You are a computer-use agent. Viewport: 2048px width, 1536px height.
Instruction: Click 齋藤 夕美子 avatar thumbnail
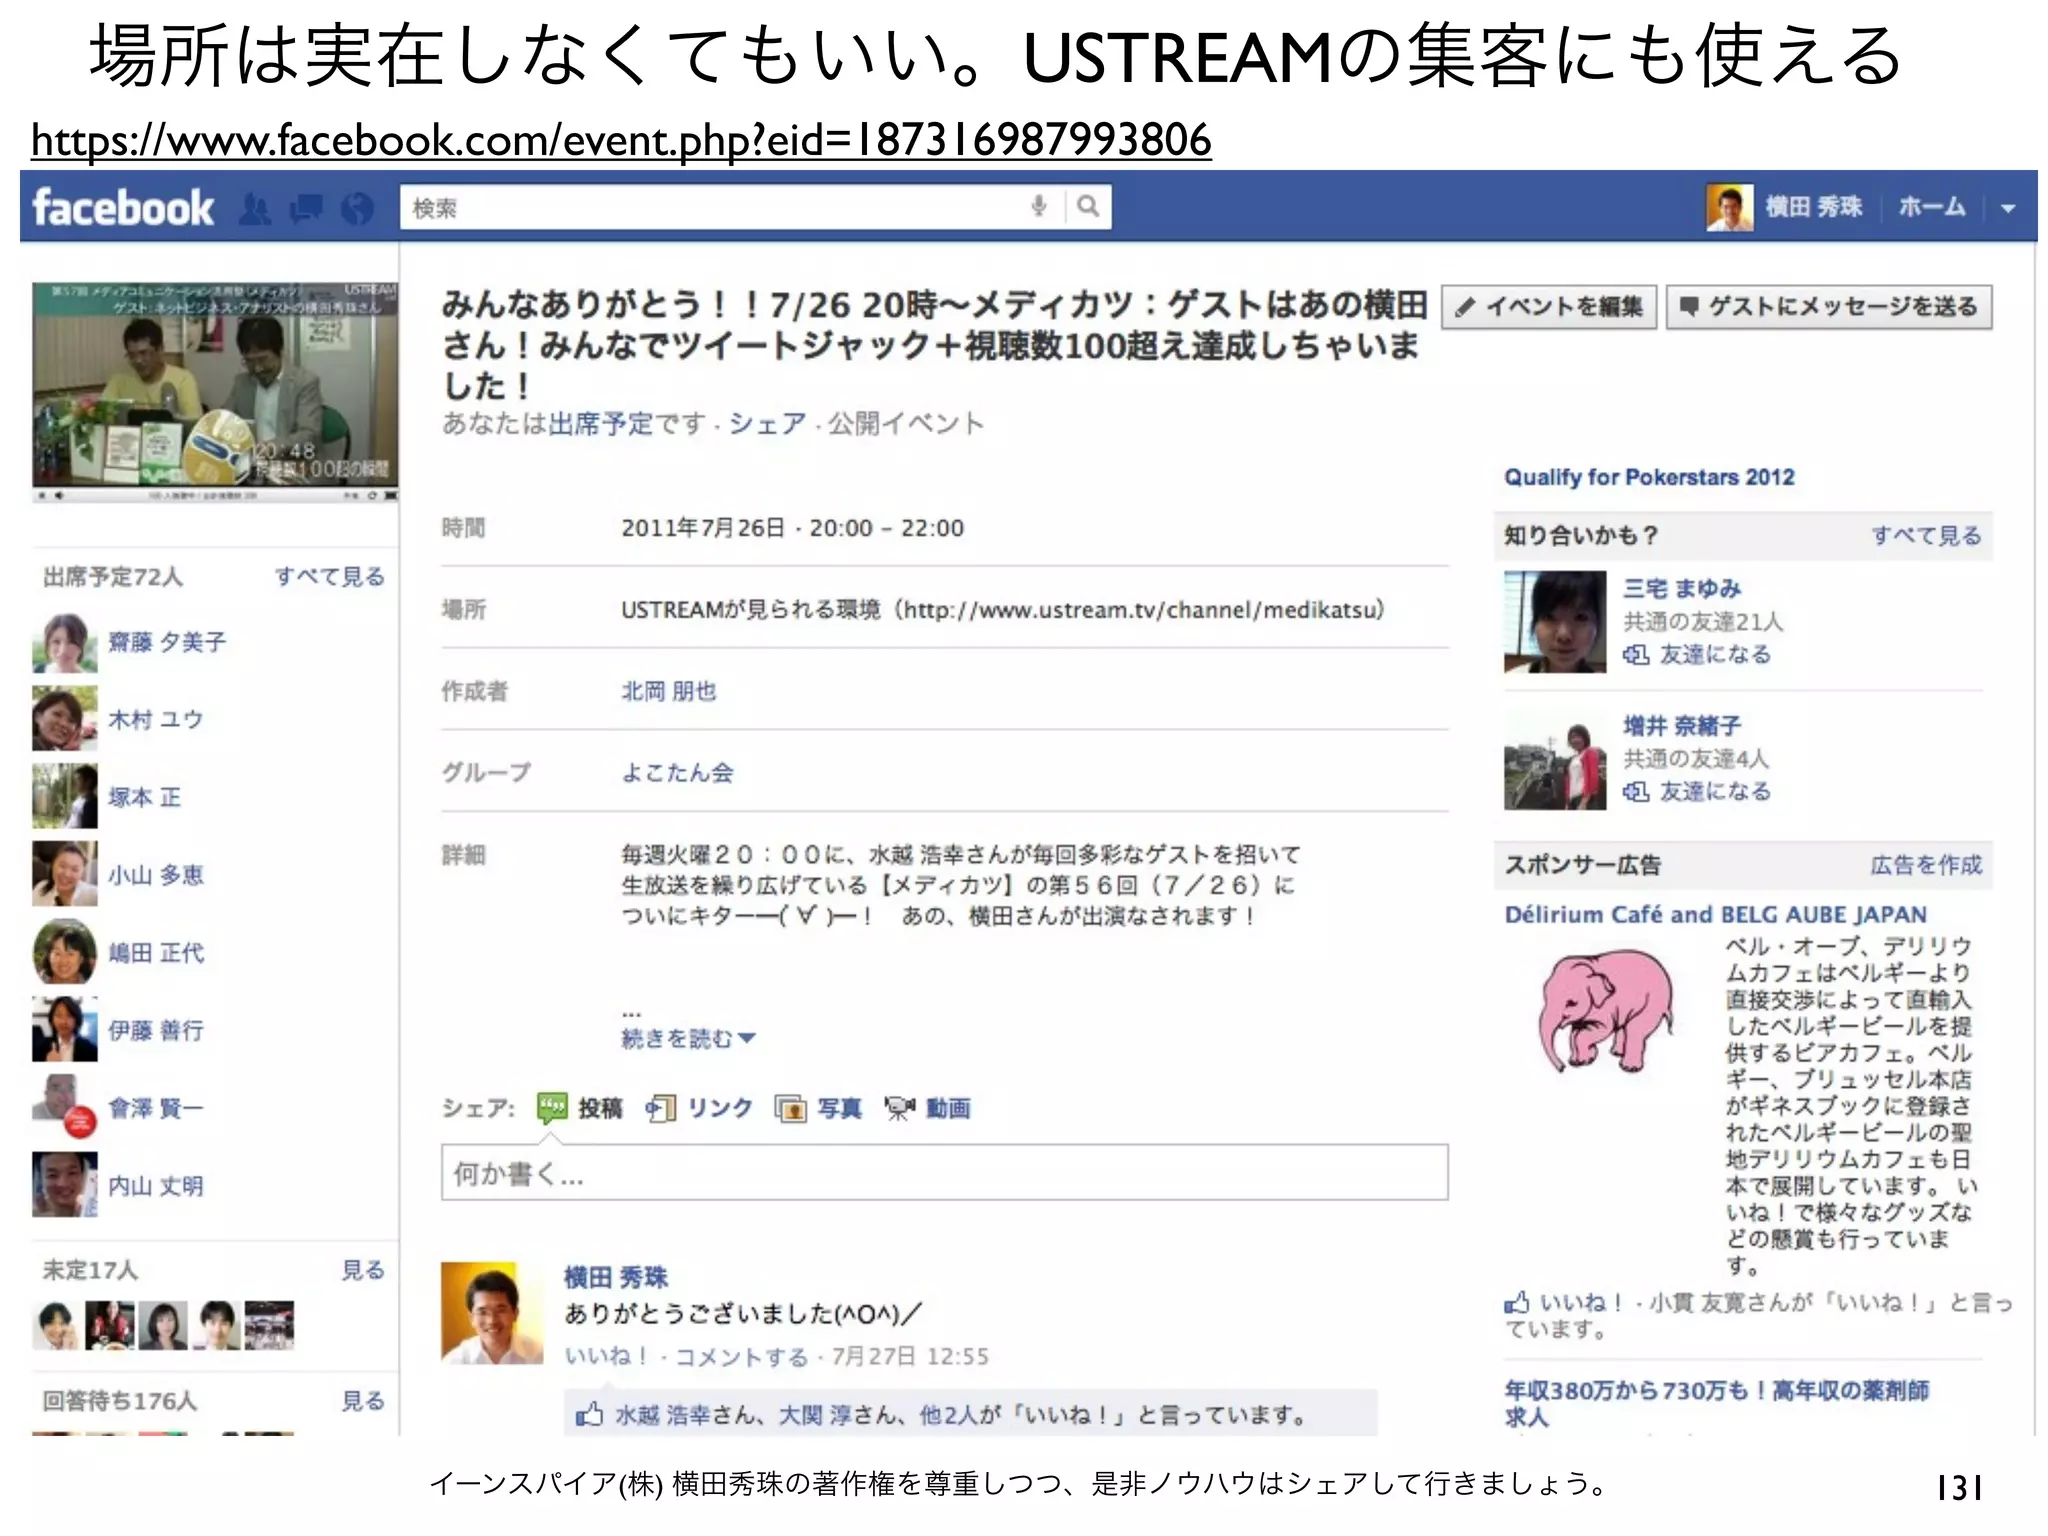point(65,642)
